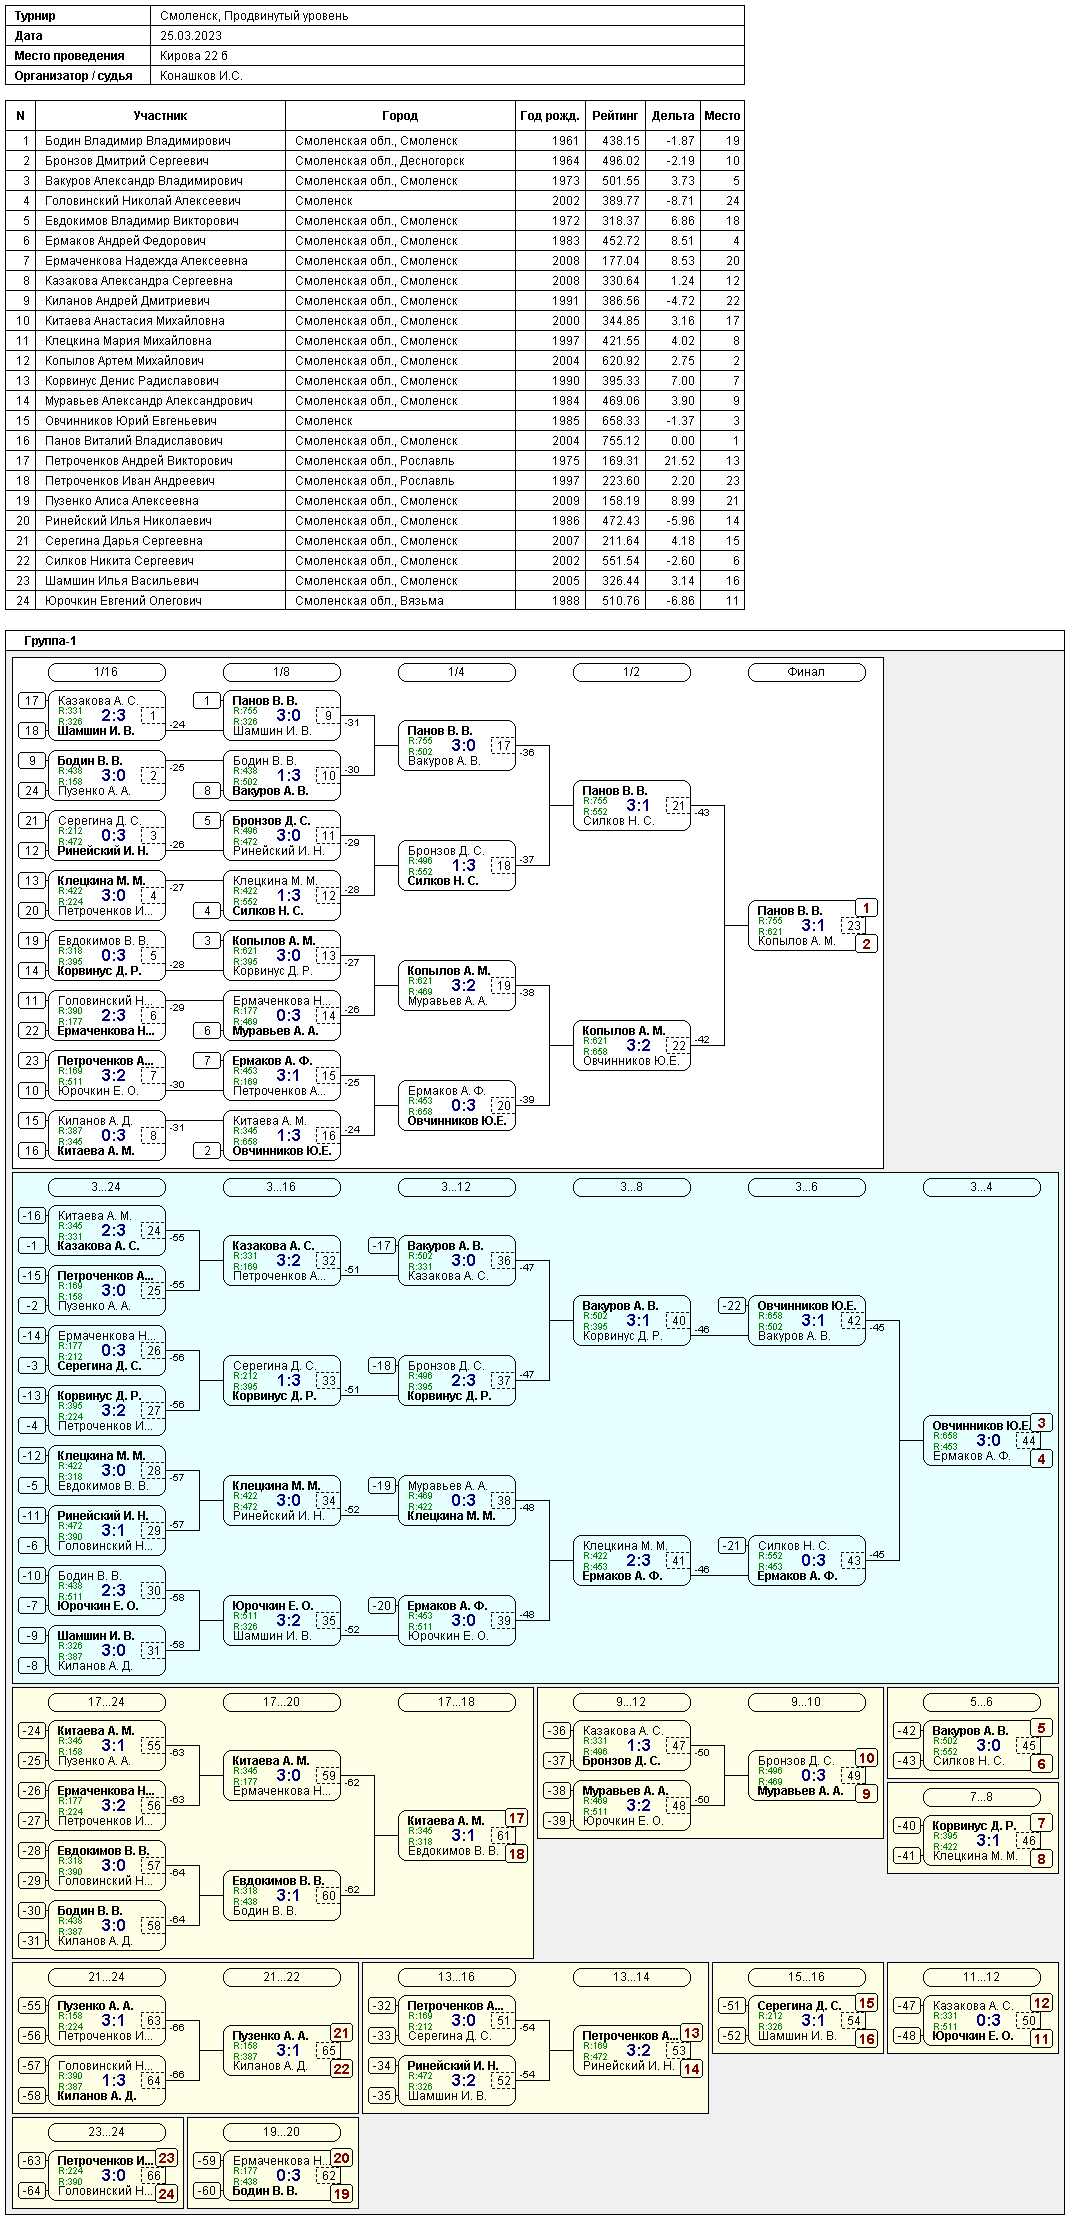
Task: Click place badge 24 beside Головинский
Action: click(x=166, y=2194)
